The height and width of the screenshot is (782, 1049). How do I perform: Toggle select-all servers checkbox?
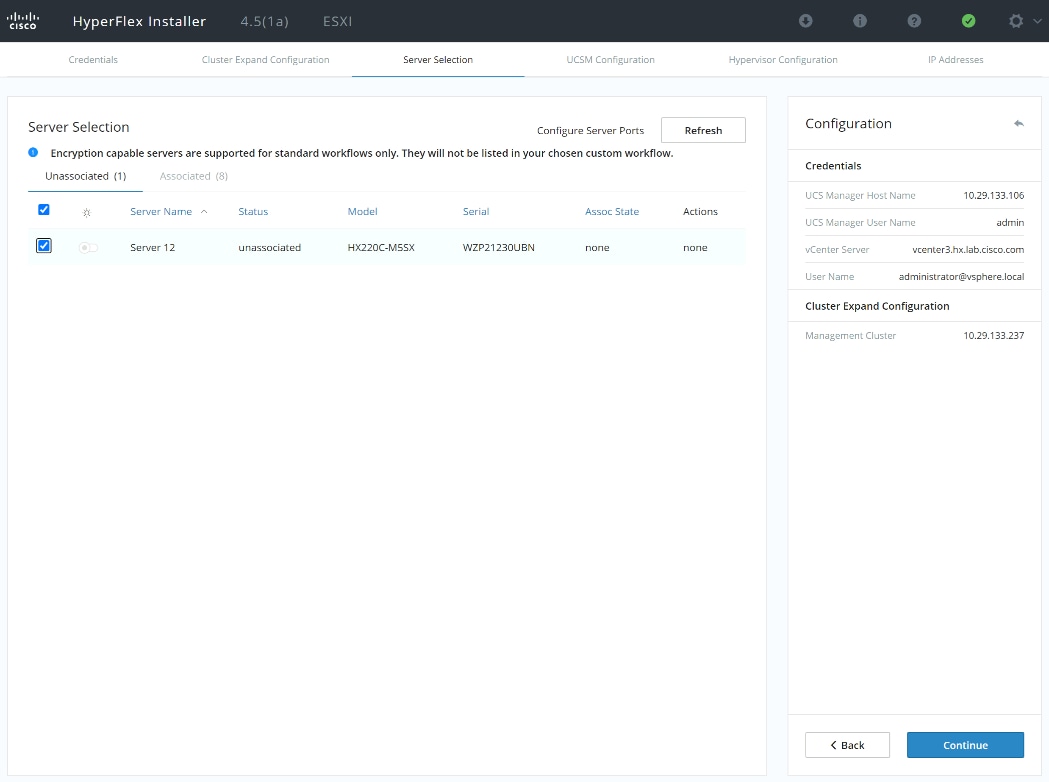point(43,209)
